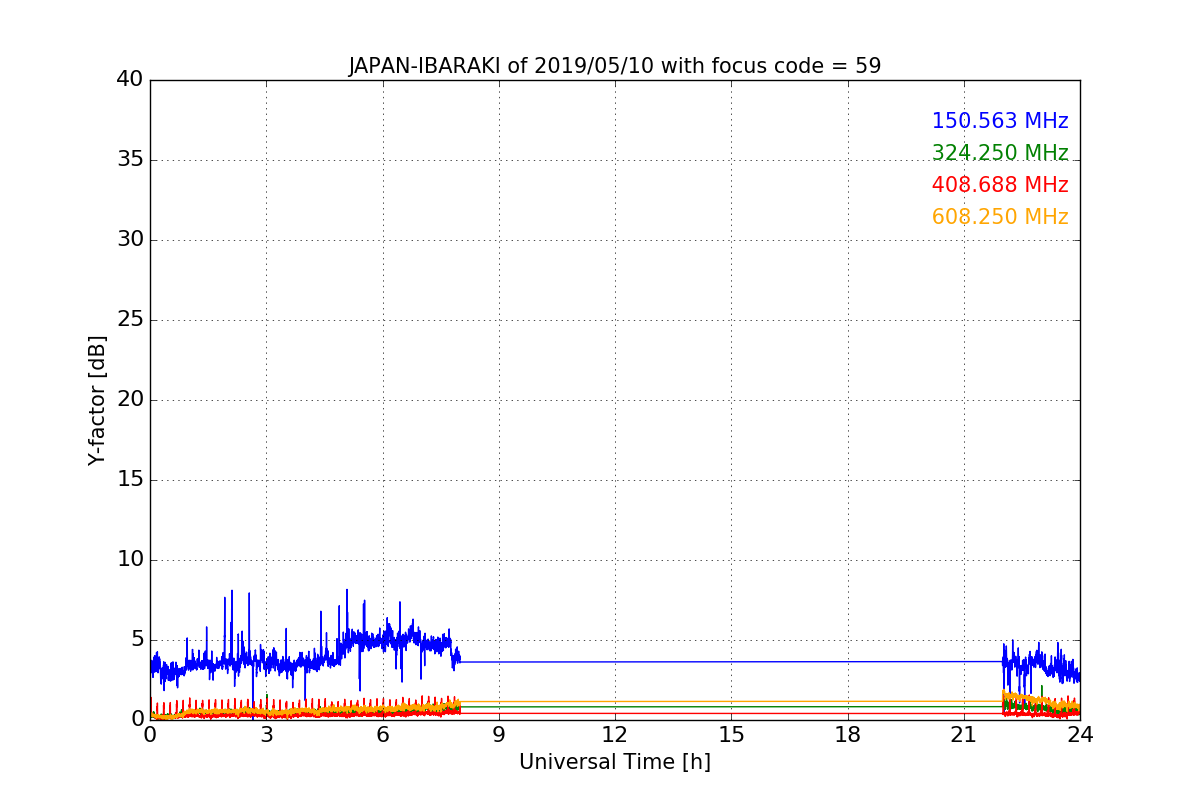Viewport: 1200px width, 800px height.
Task: Click the plot title JAPAN-IBARAKI of 2019/05/10
Action: coord(615,66)
